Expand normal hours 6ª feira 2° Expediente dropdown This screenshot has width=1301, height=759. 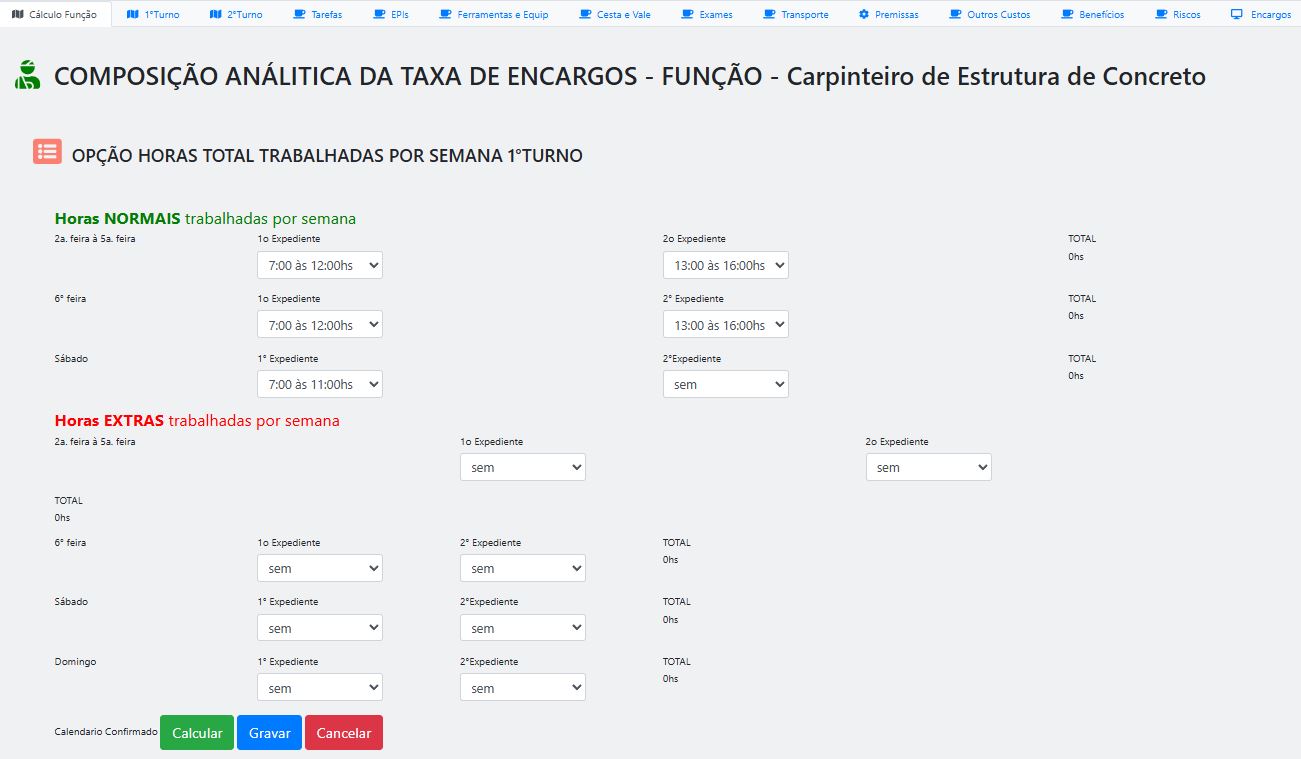pos(725,325)
